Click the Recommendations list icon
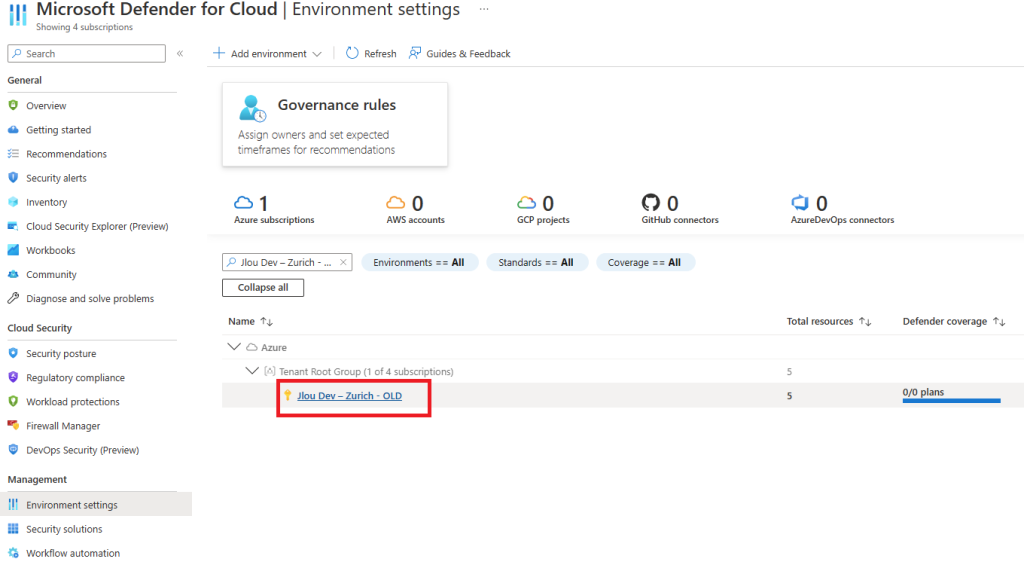This screenshot has height=568, width=1024. tap(13, 153)
